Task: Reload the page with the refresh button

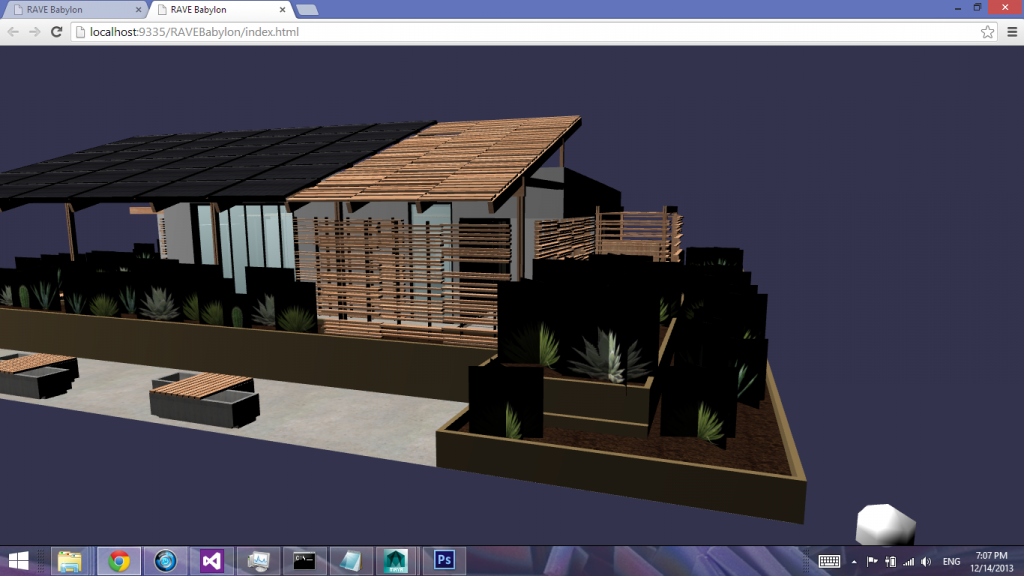Action: pyautogui.click(x=57, y=32)
